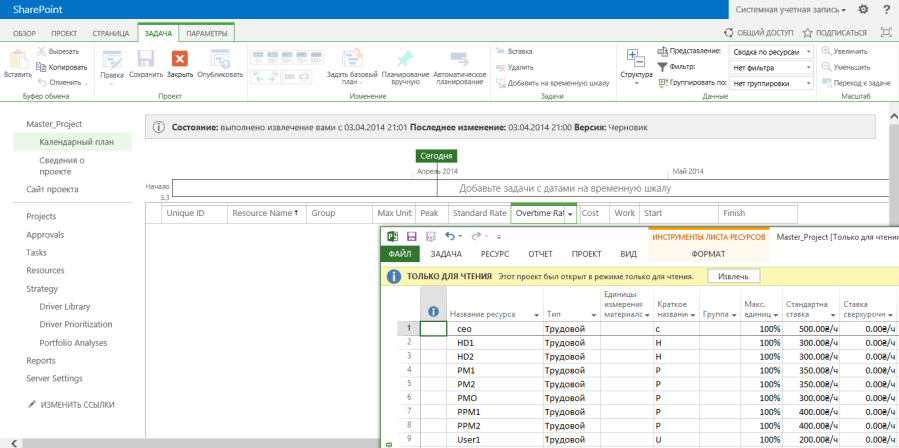Publish the project with Опубликовать icon
This screenshot has width=899, height=448.
tap(220, 59)
